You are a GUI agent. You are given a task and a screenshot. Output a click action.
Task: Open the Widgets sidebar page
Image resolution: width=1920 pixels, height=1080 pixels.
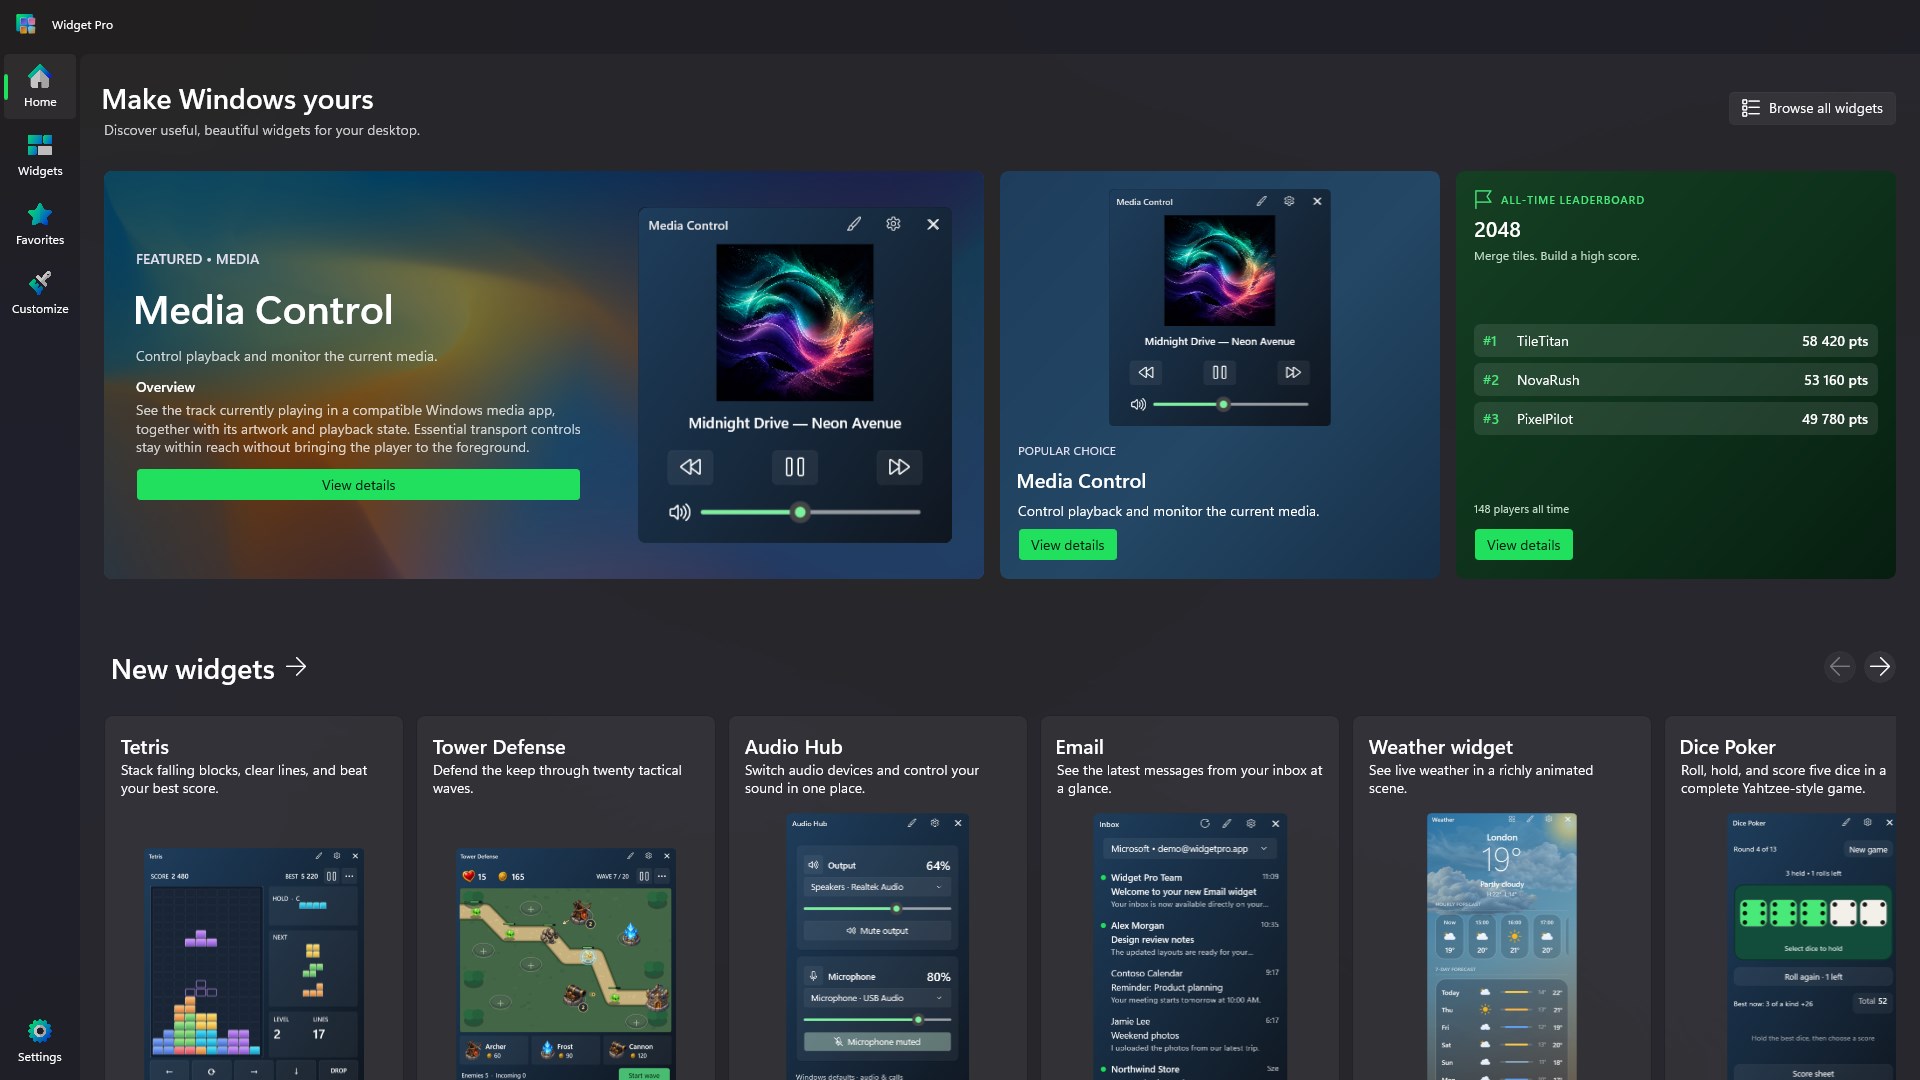click(x=40, y=156)
